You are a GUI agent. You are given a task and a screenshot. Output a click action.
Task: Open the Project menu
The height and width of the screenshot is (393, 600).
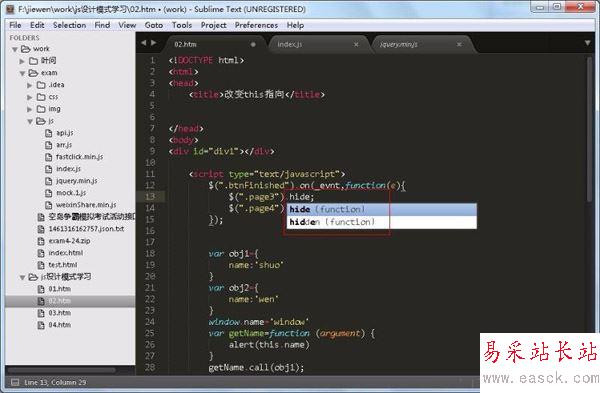click(214, 25)
